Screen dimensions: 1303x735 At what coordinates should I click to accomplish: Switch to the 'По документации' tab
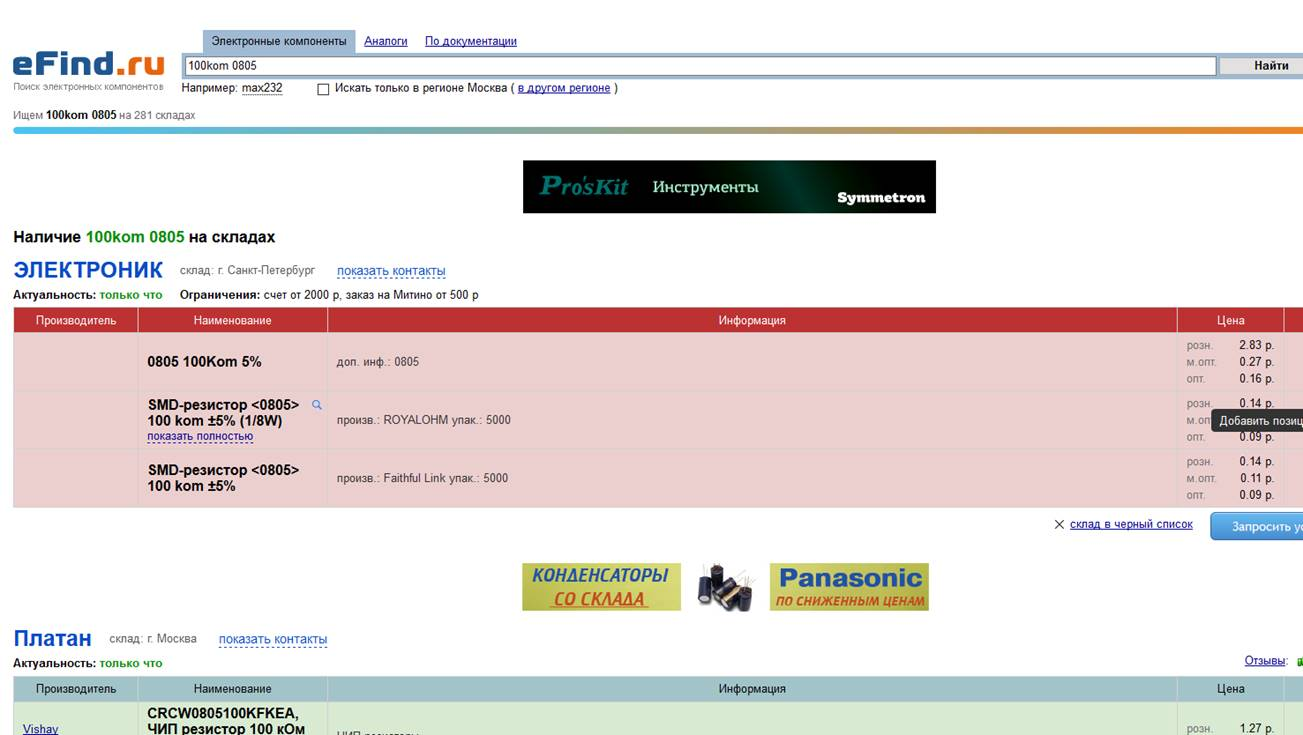(x=470, y=41)
